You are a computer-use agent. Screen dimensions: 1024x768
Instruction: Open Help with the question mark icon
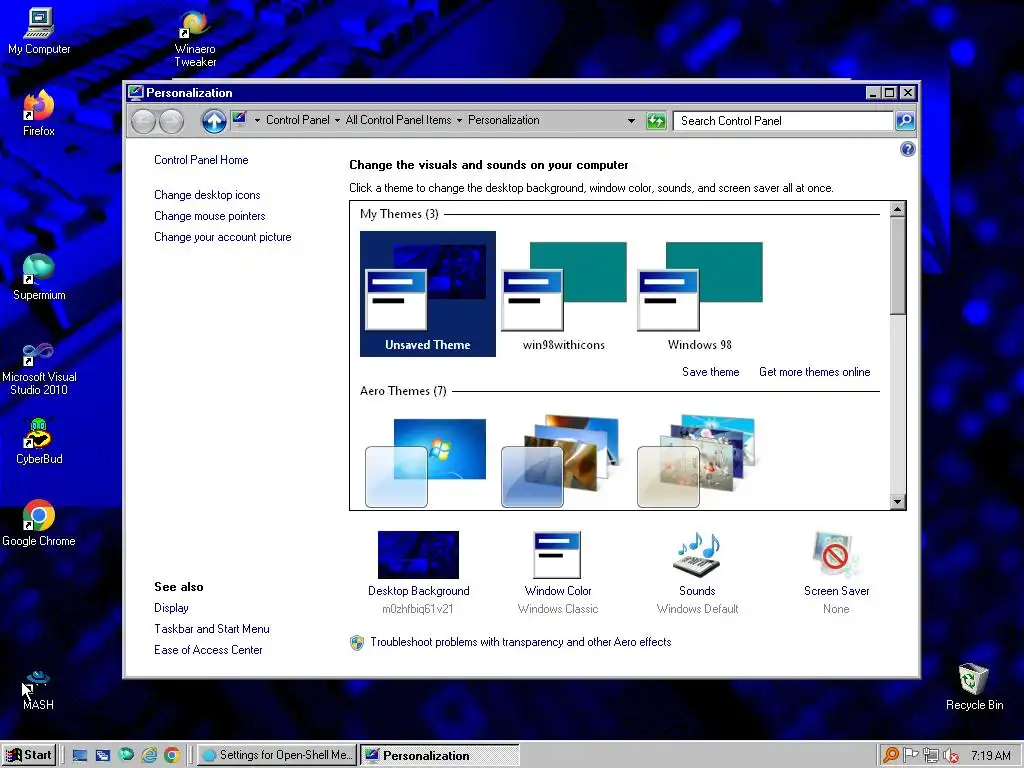tap(908, 150)
